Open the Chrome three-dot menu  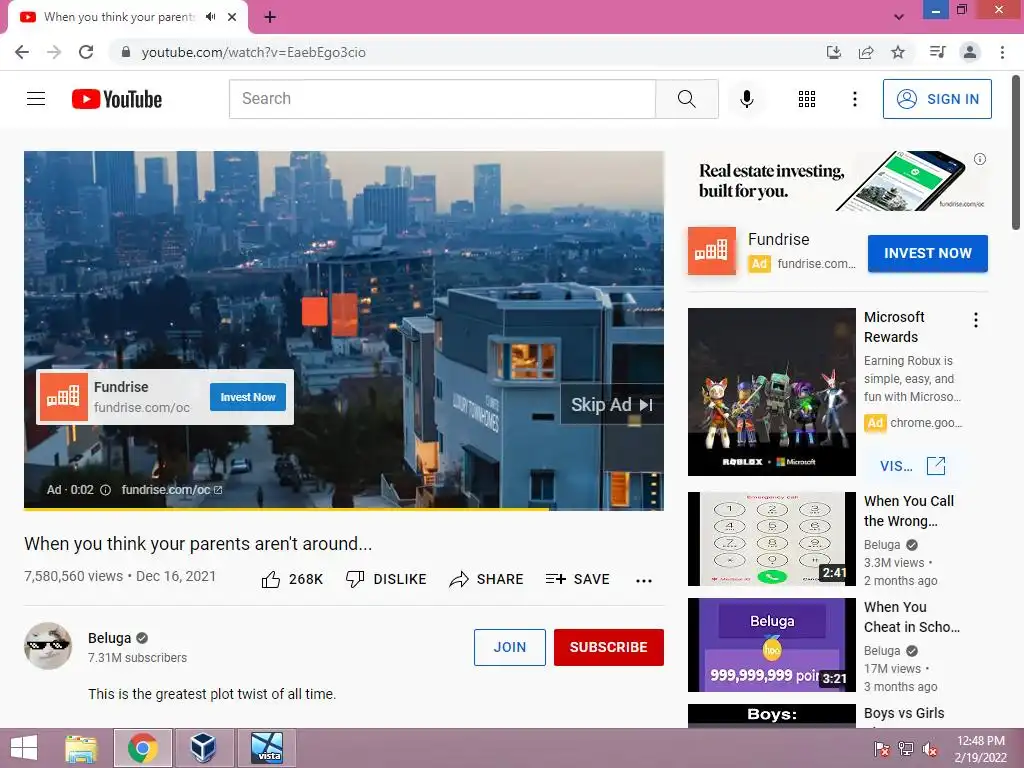coord(1002,52)
